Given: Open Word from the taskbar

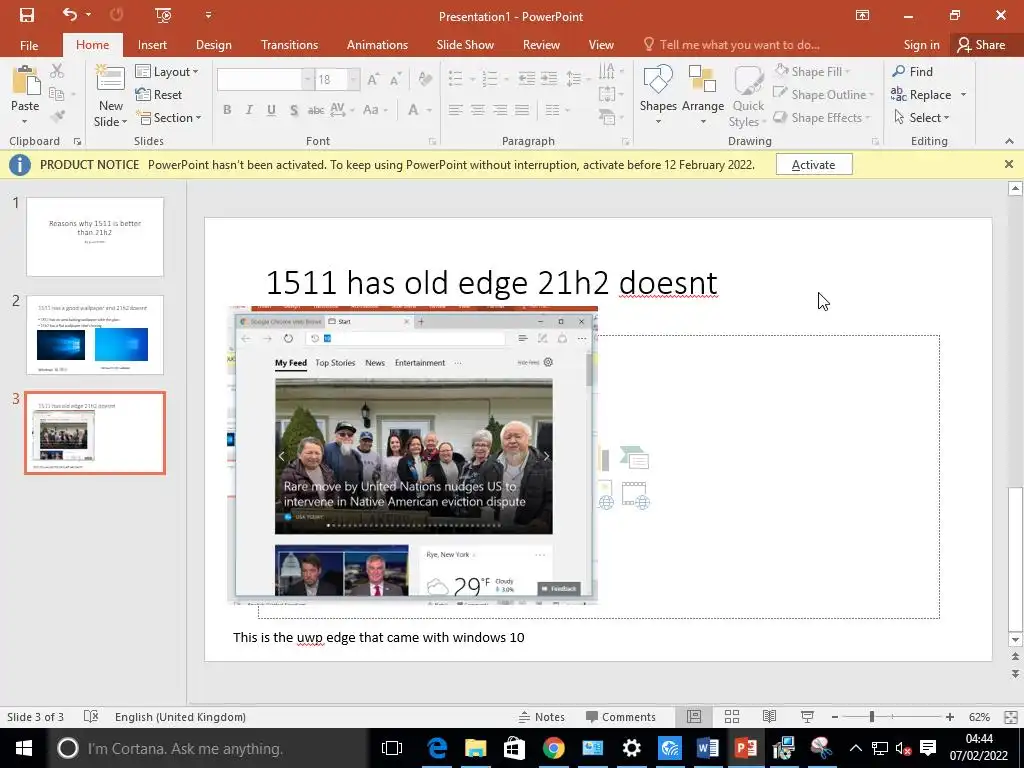Looking at the screenshot, I should click(x=707, y=748).
